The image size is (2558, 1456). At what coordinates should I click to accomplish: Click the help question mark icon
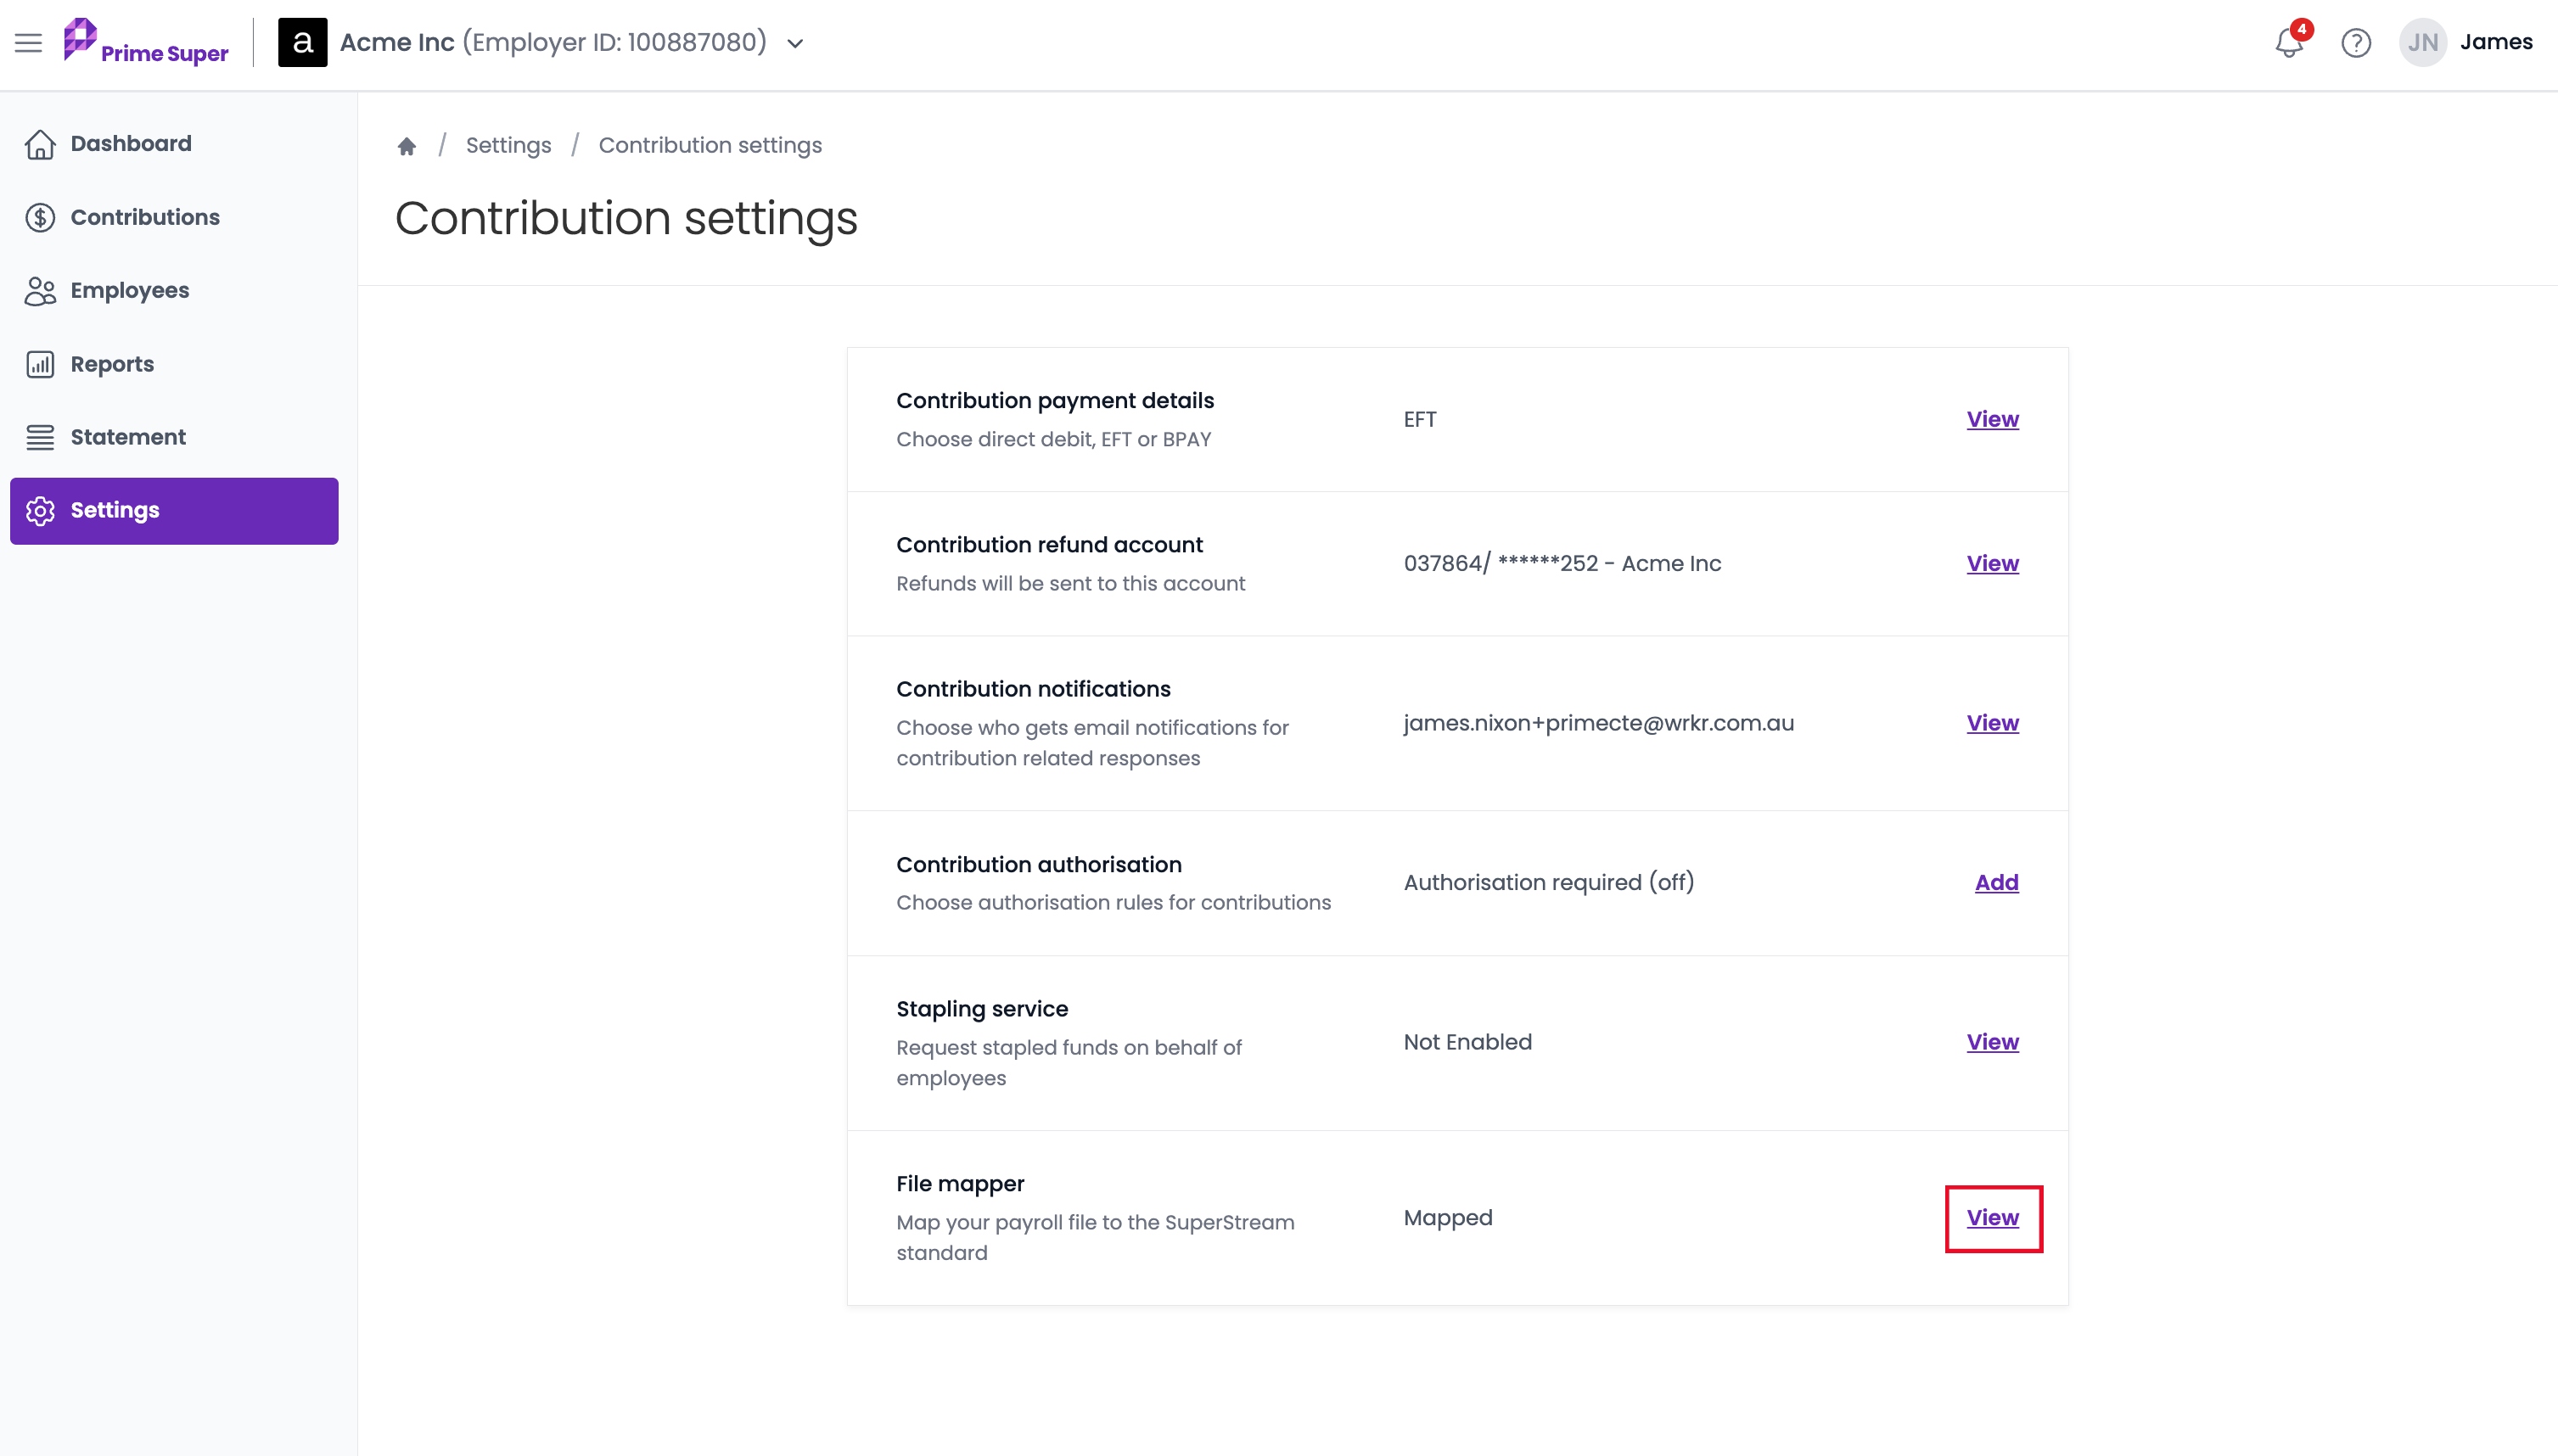2356,43
